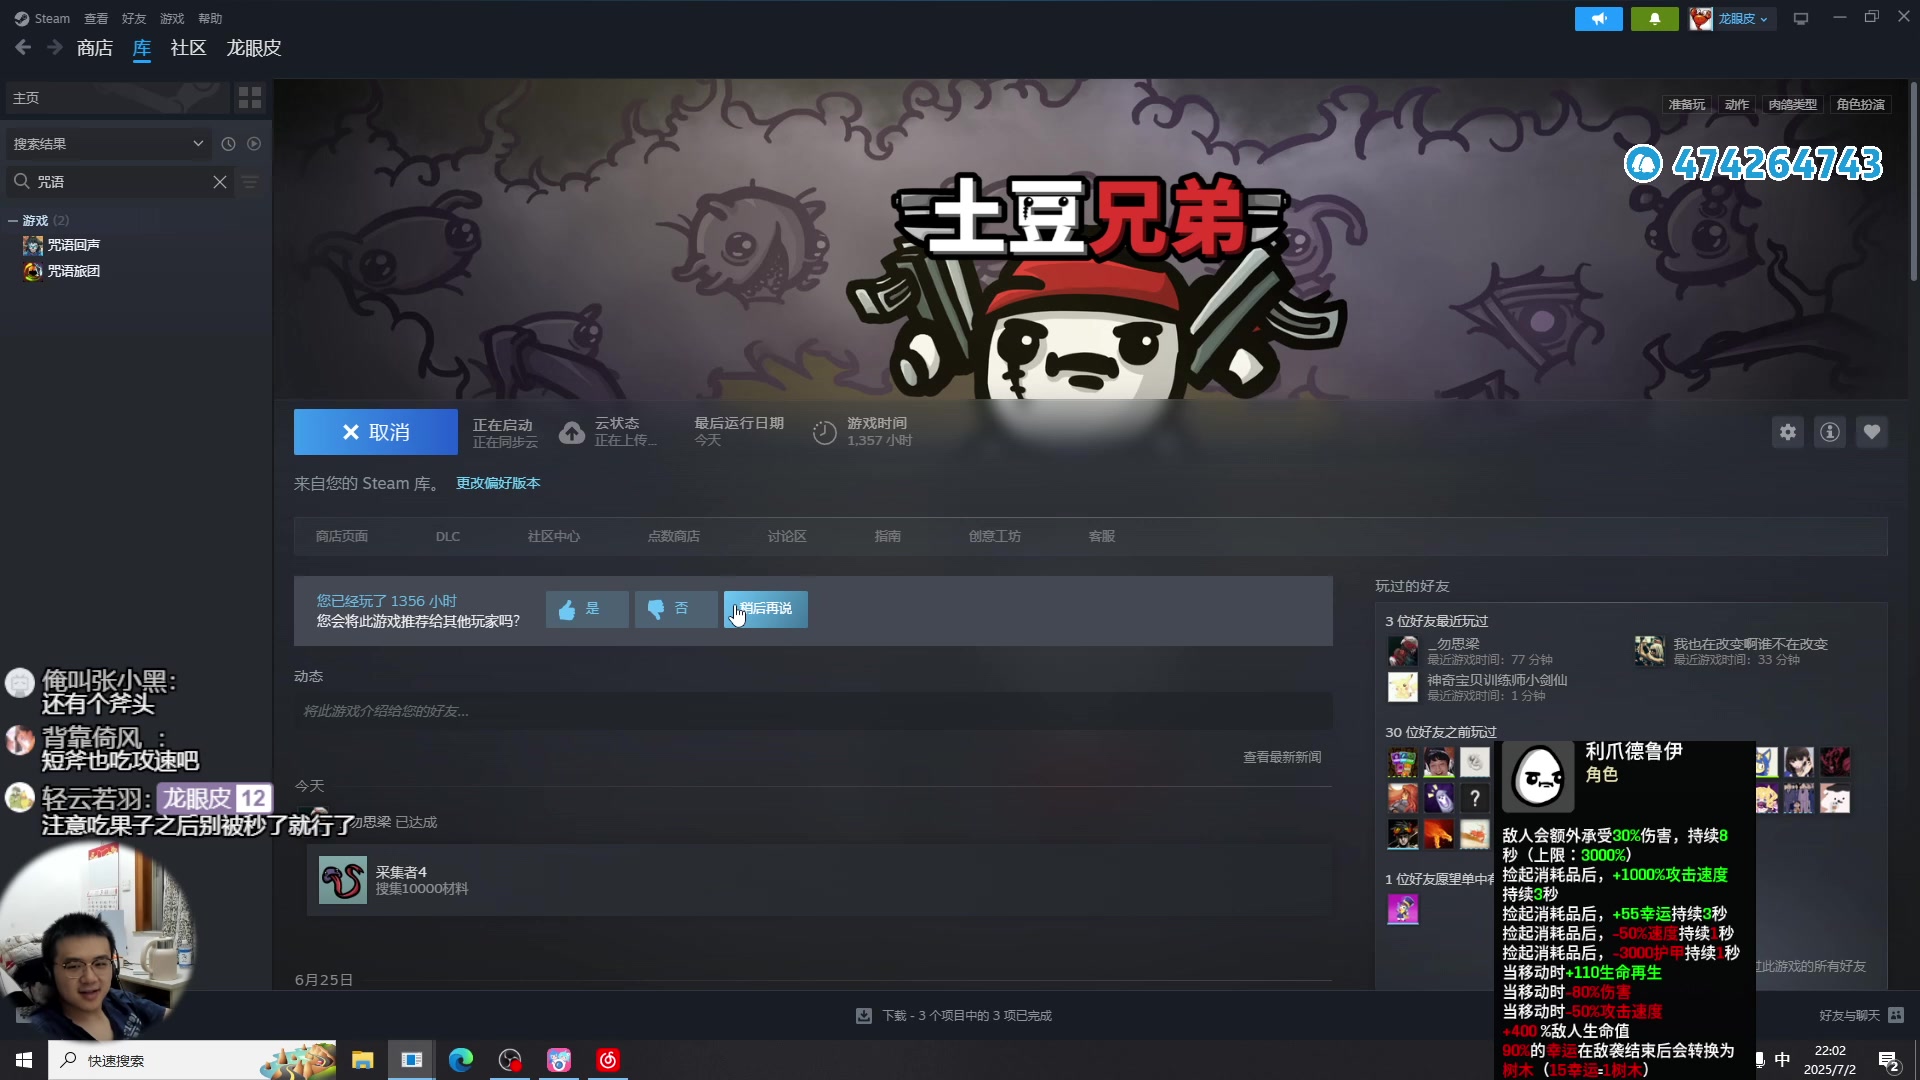Click the 肉鸽类型 tag
The width and height of the screenshot is (1920, 1080).
click(1793, 105)
